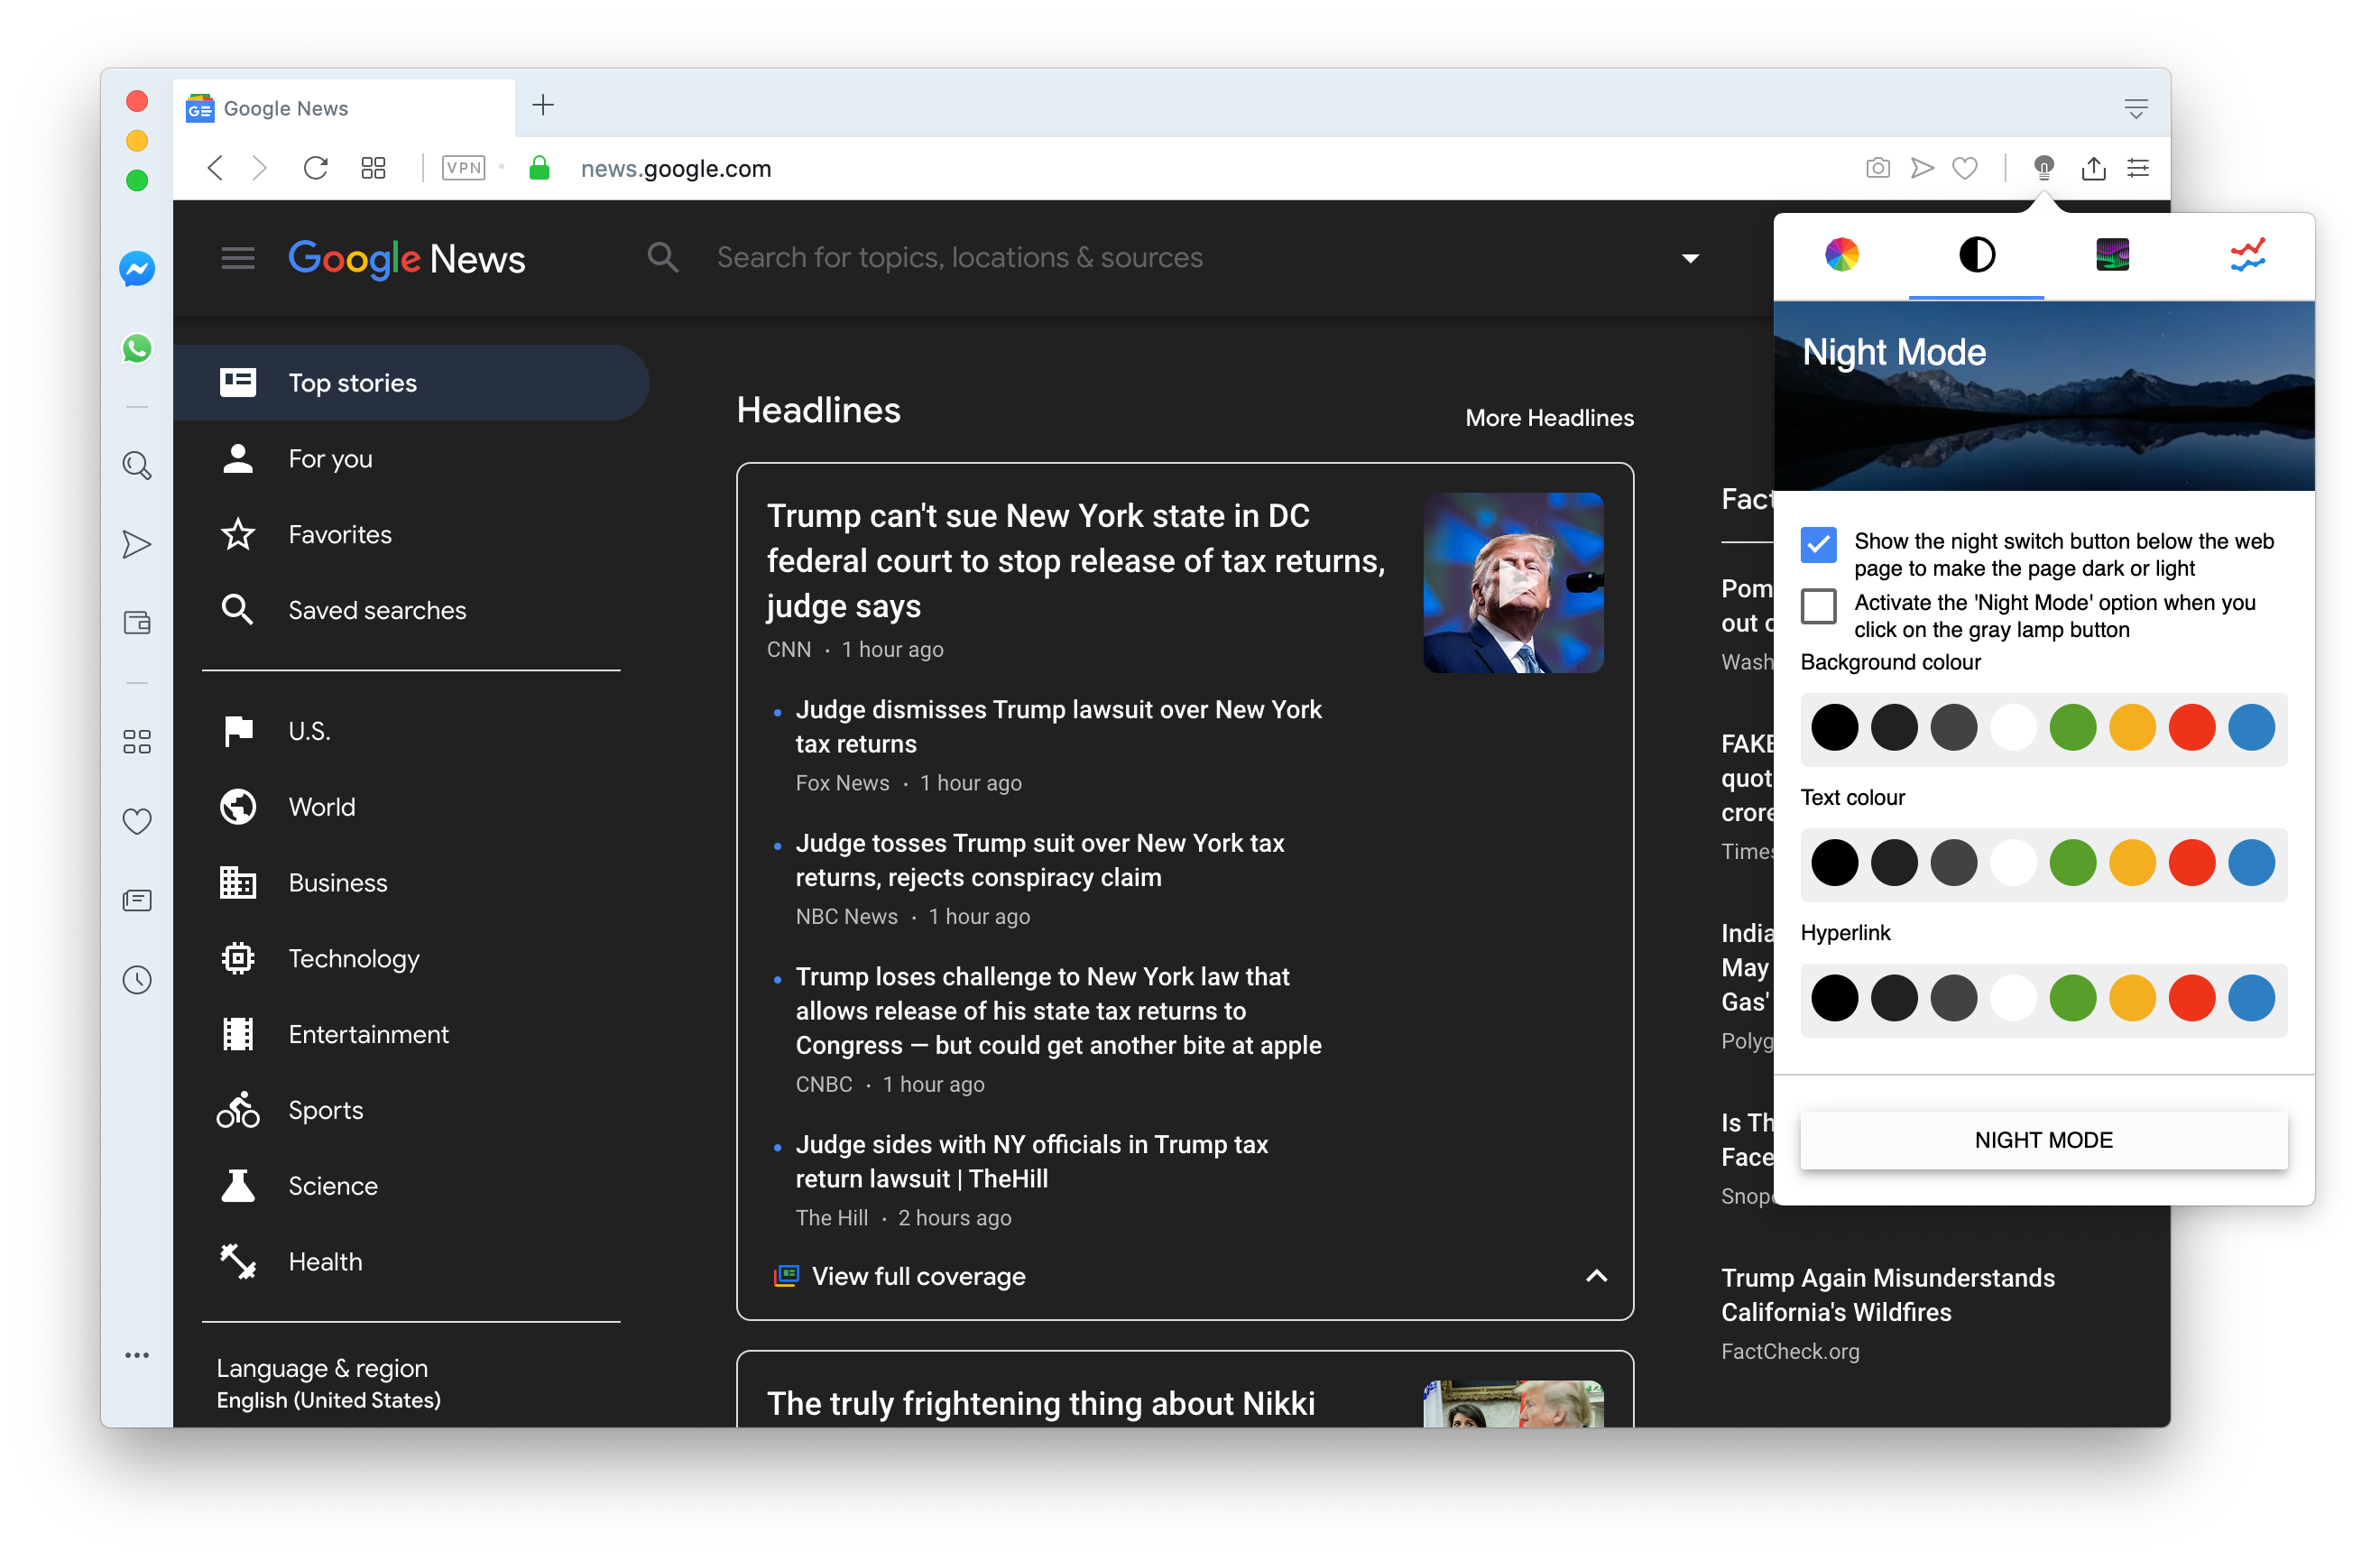Open 'Trump Again Misunderstands California's Wildfires' article
Image resolution: width=2380 pixels, height=1561 pixels.
tap(1888, 1295)
